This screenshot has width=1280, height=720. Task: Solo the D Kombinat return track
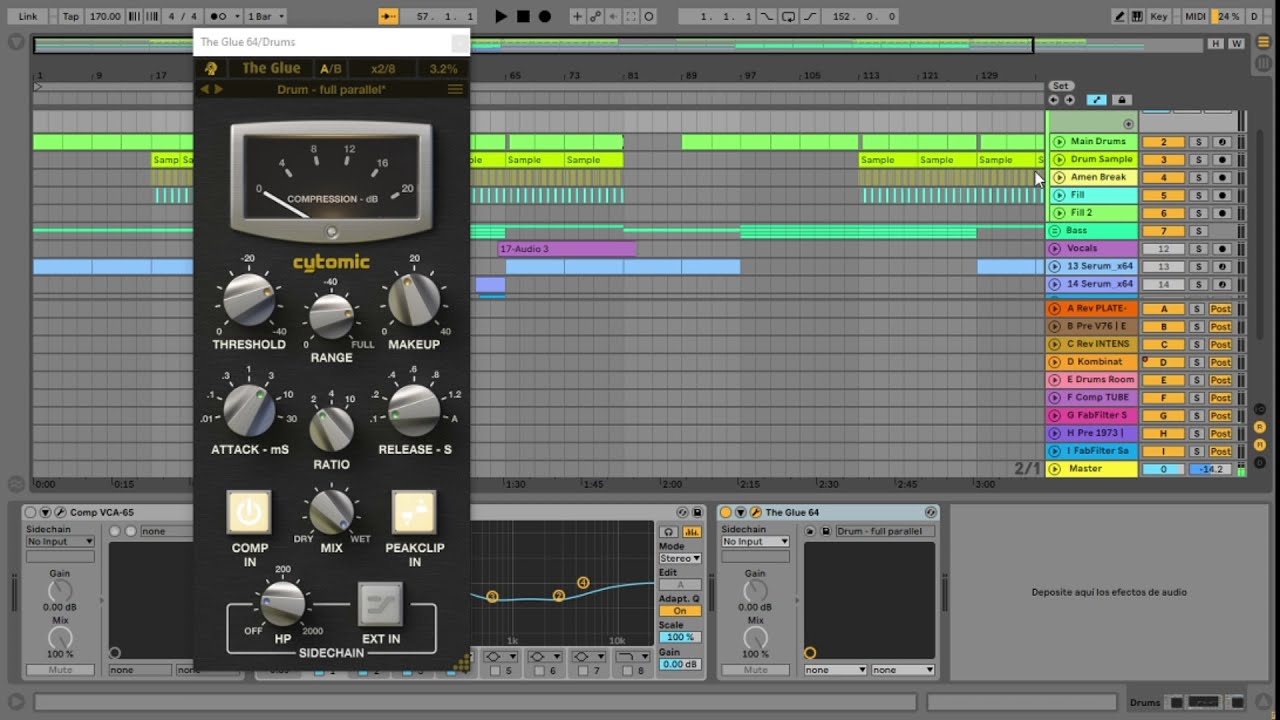1198,362
